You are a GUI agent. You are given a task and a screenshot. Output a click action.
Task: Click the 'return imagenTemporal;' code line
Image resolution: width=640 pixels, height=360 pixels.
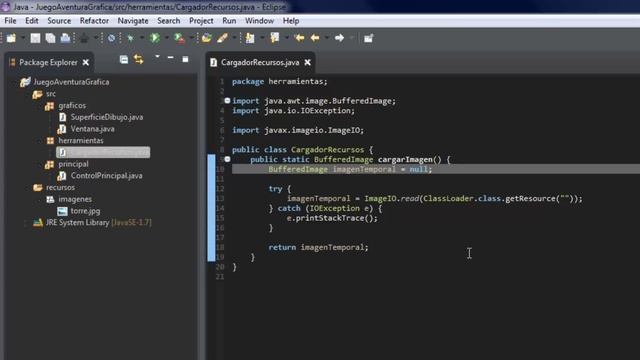click(x=318, y=247)
